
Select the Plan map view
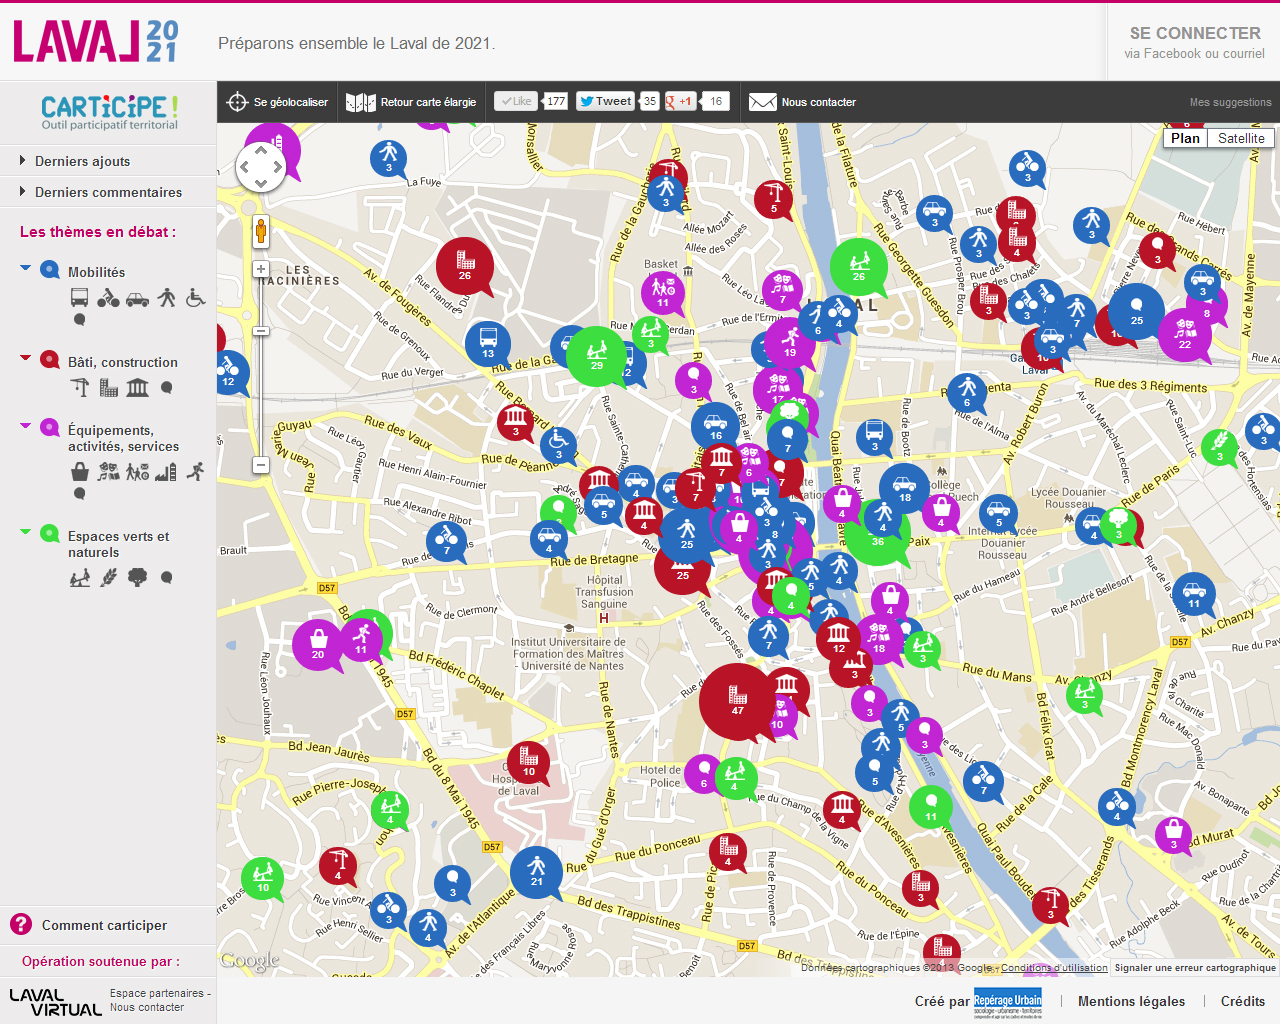click(1185, 138)
